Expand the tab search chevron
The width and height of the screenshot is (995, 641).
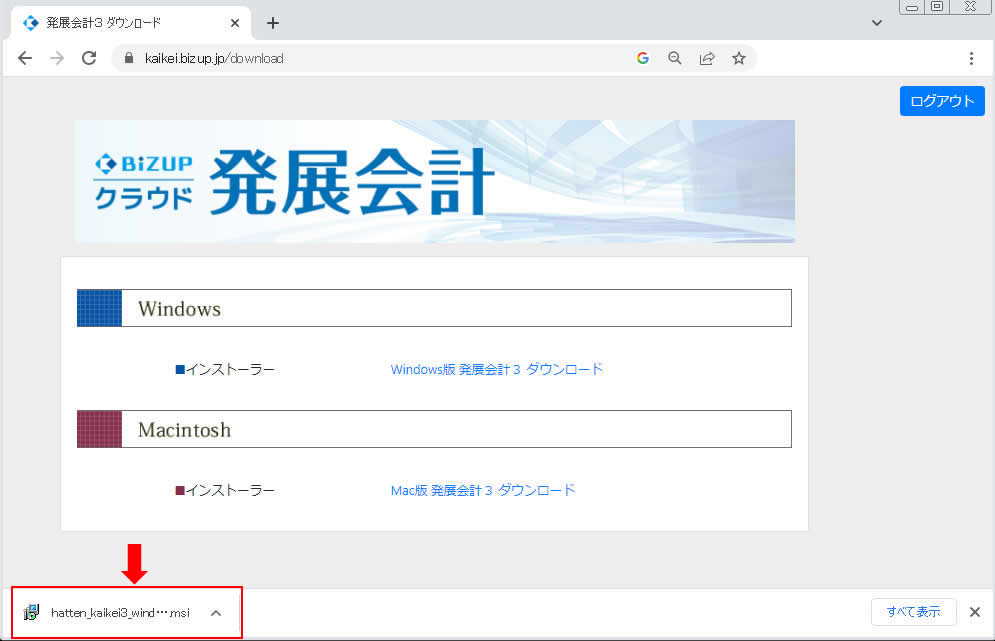877,23
